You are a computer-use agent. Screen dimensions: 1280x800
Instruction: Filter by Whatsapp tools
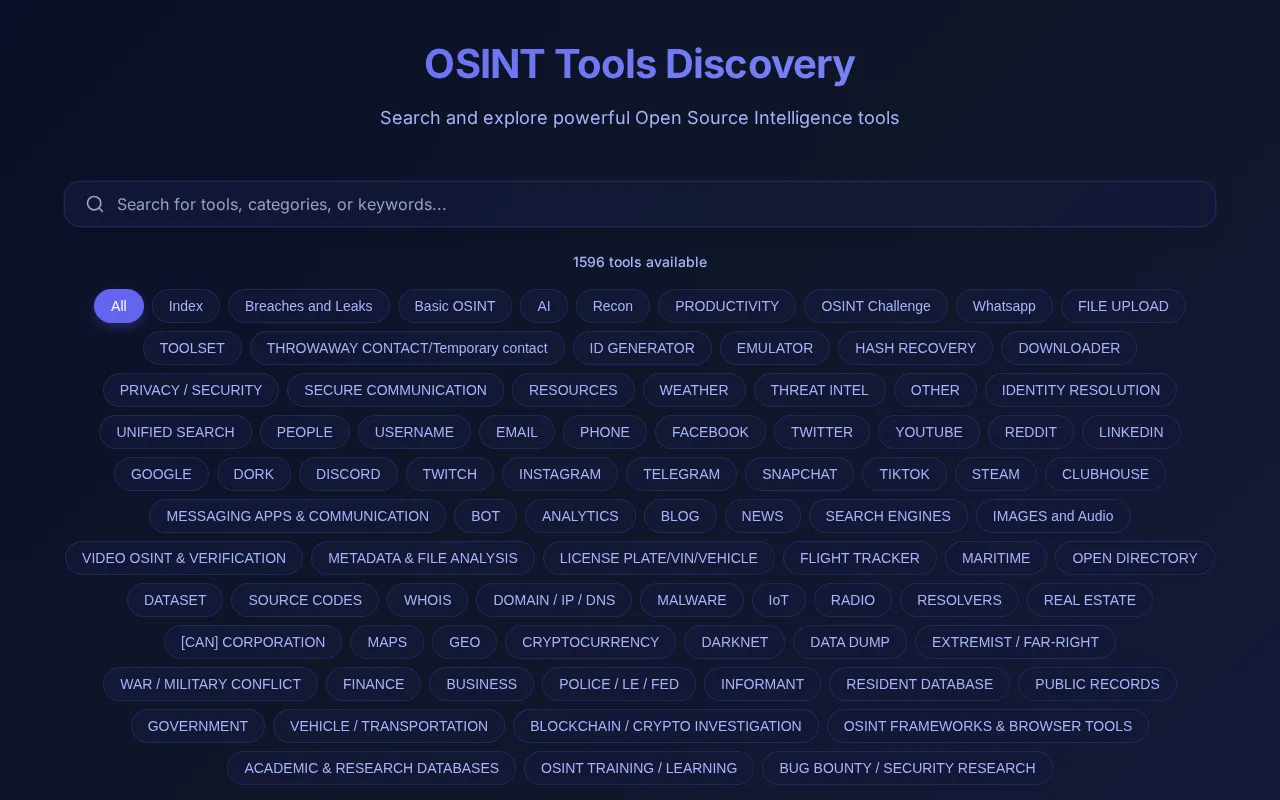point(1004,306)
